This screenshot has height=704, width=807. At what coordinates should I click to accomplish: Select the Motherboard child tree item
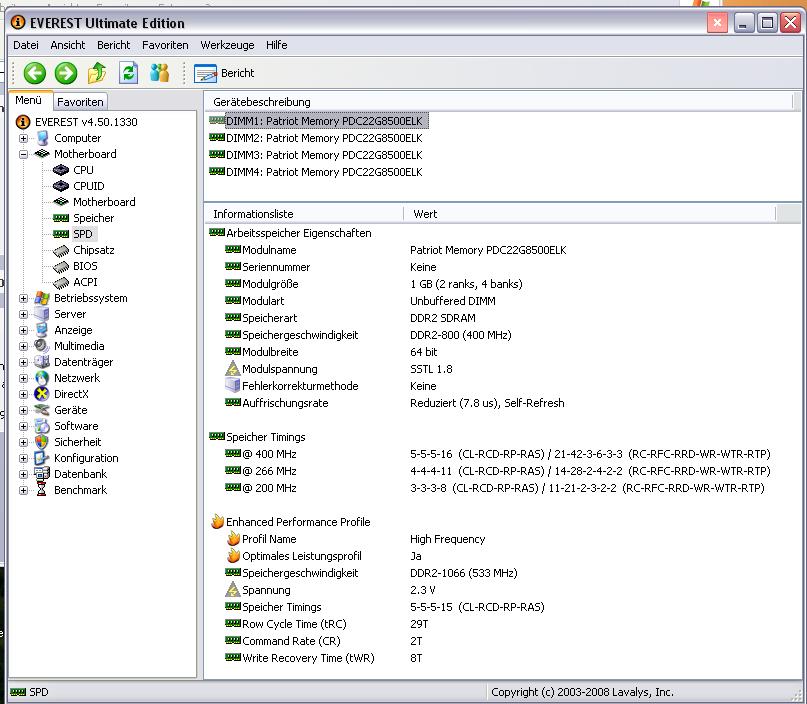[x=104, y=202]
